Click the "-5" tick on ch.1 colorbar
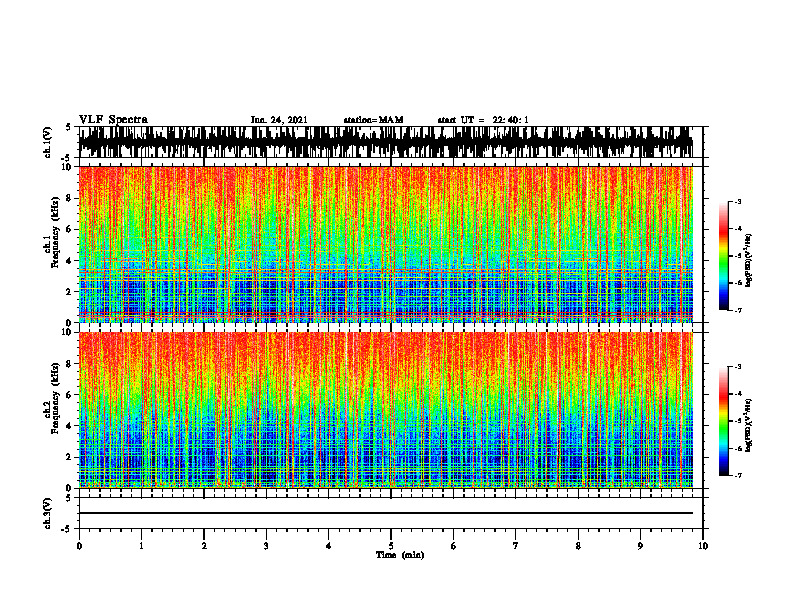 tap(737, 256)
